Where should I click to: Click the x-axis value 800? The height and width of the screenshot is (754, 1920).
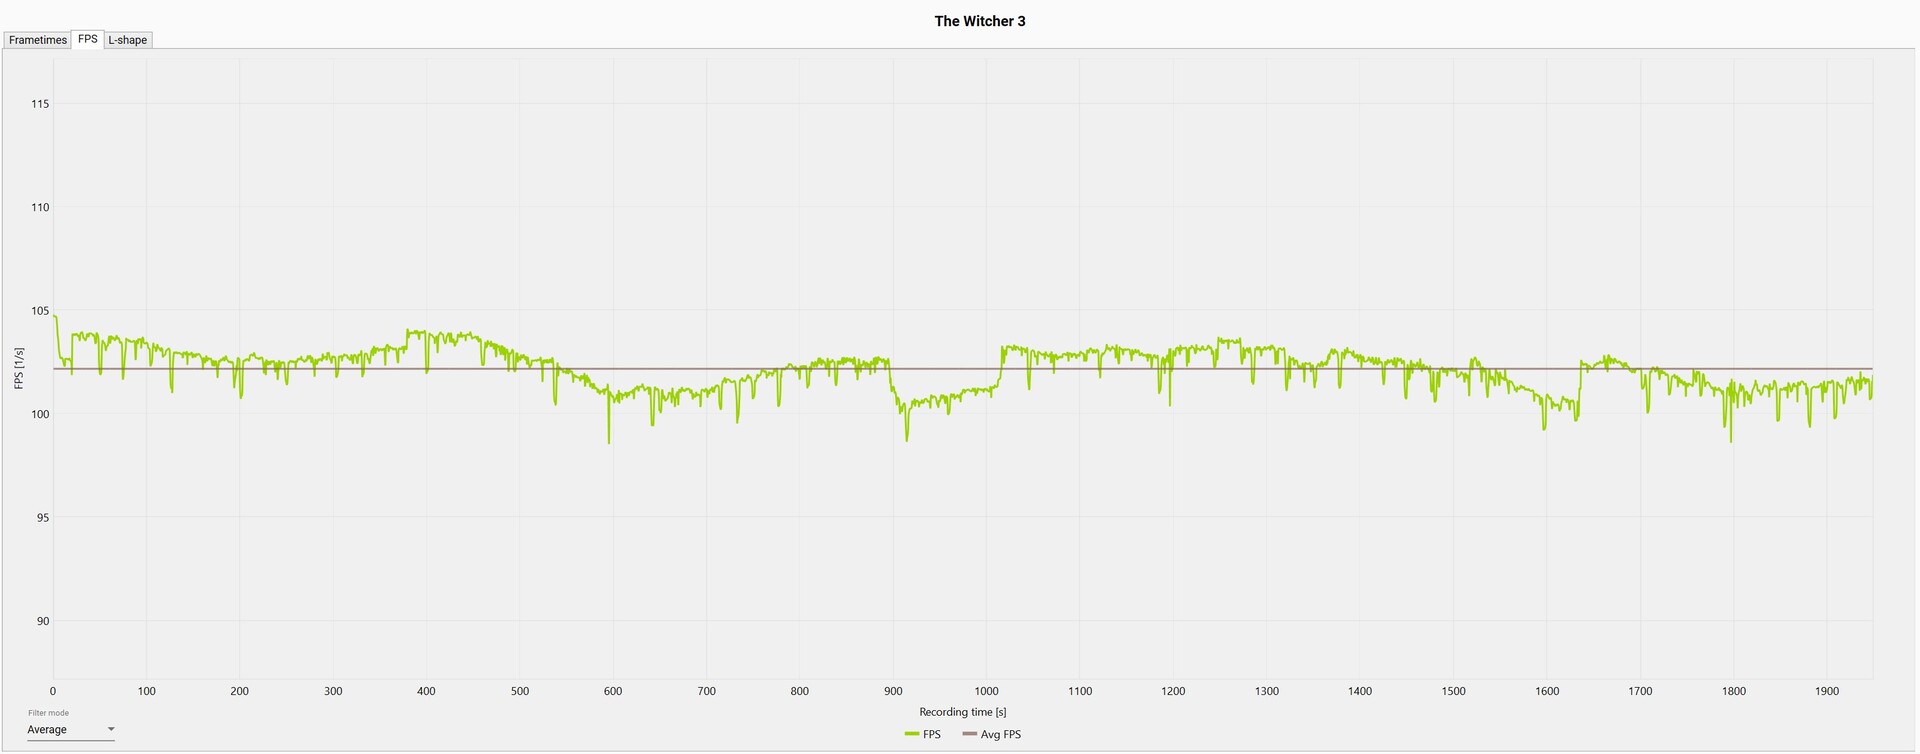pyautogui.click(x=800, y=691)
